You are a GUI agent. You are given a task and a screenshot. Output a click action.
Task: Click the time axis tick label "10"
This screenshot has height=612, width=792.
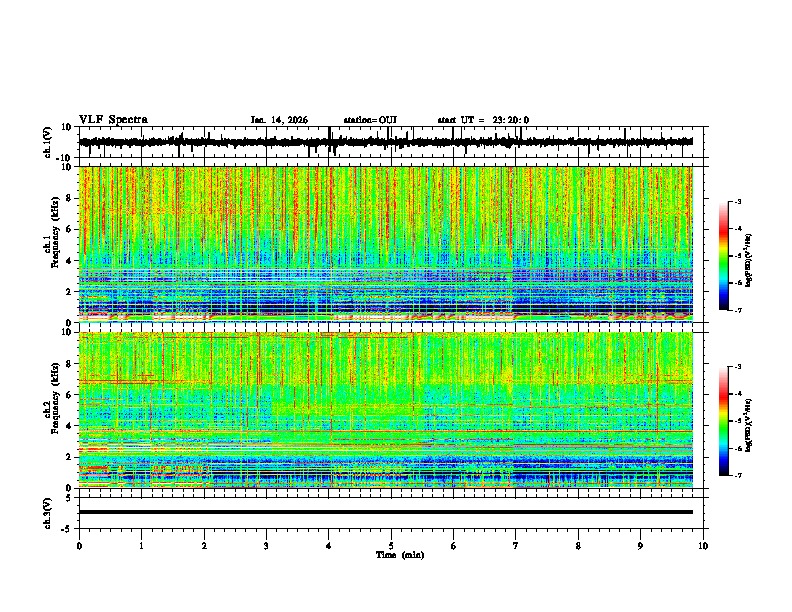(x=703, y=546)
